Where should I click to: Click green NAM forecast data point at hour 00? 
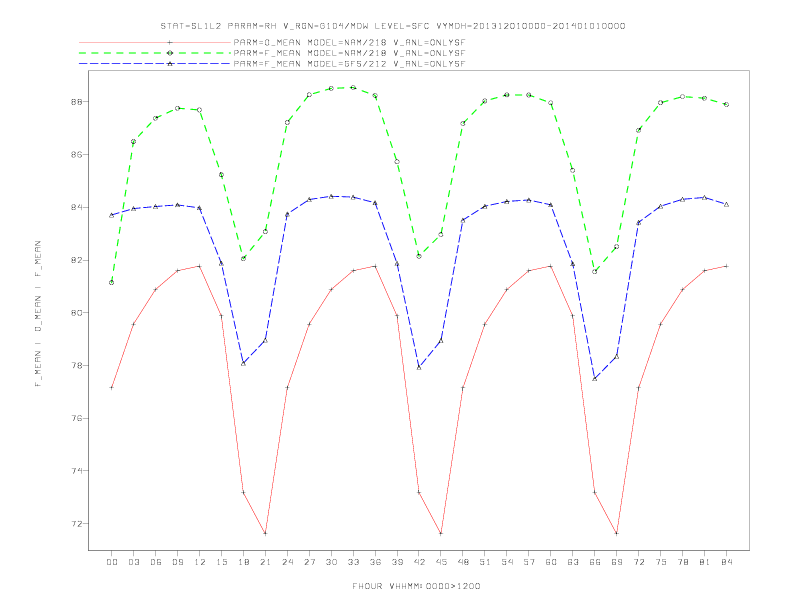(112, 282)
